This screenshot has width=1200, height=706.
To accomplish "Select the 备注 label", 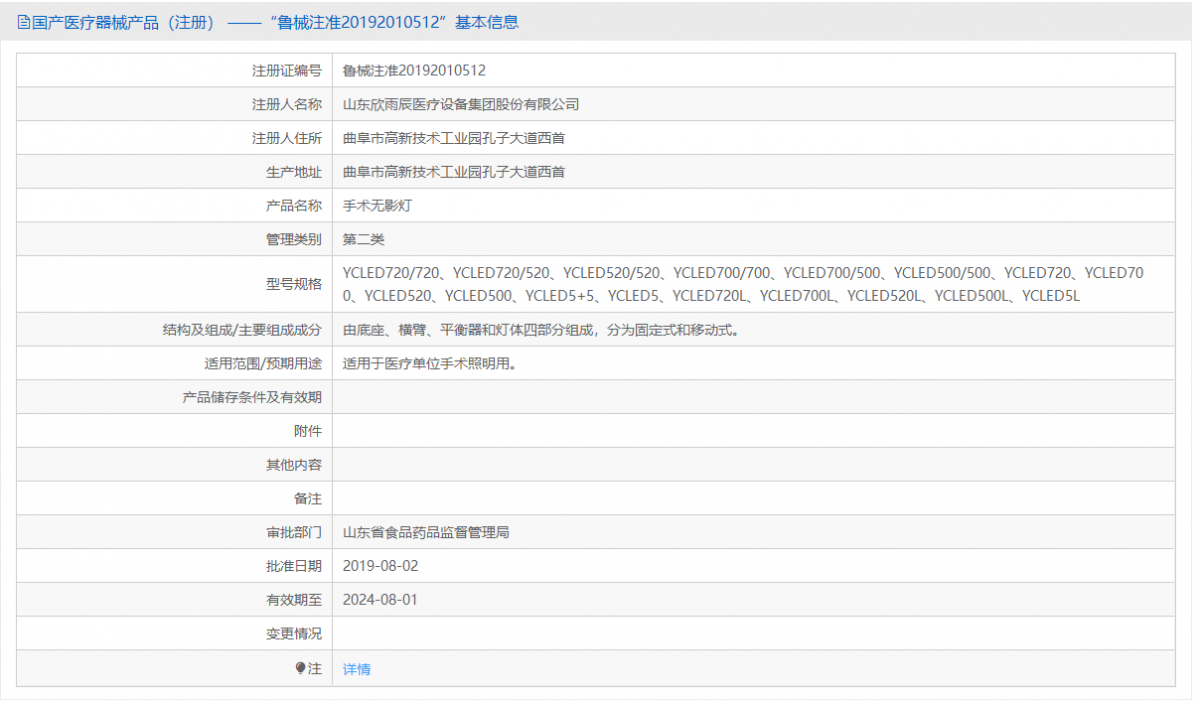I will coord(308,499).
